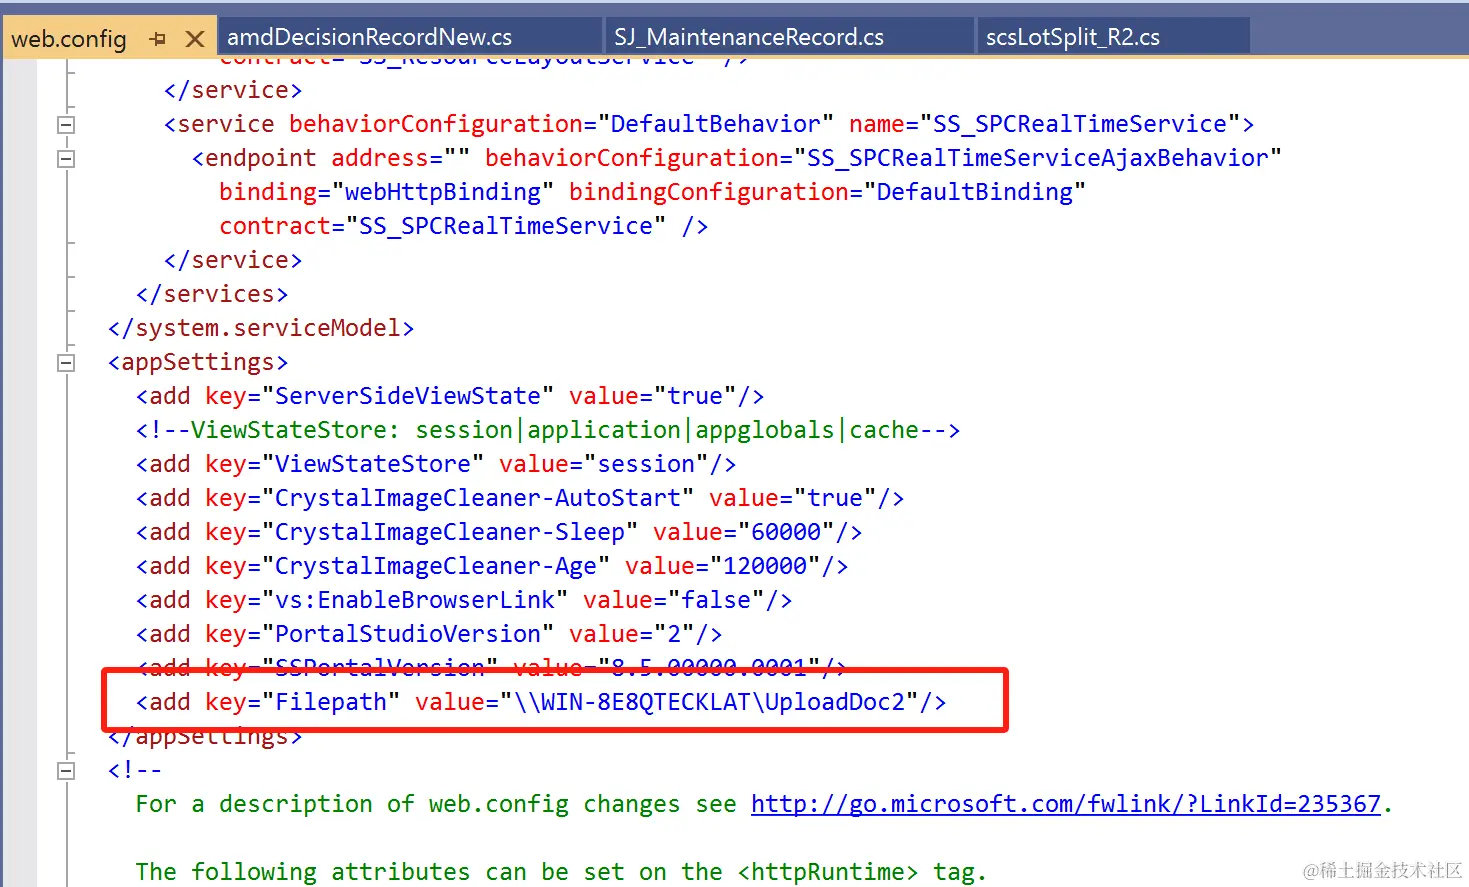Place cursor on ViewStateStore session key line

(x=436, y=464)
